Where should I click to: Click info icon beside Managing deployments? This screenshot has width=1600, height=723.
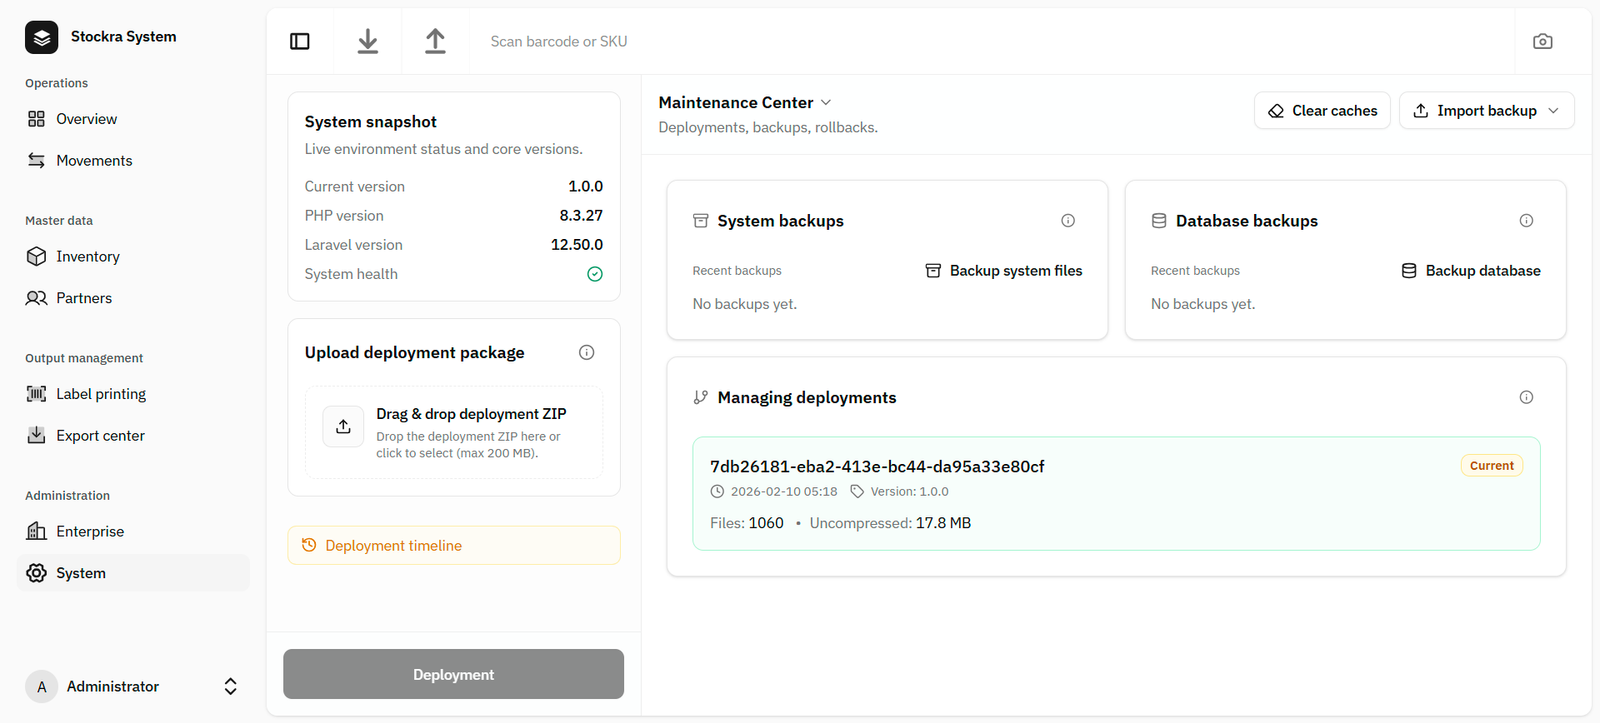coord(1526,397)
